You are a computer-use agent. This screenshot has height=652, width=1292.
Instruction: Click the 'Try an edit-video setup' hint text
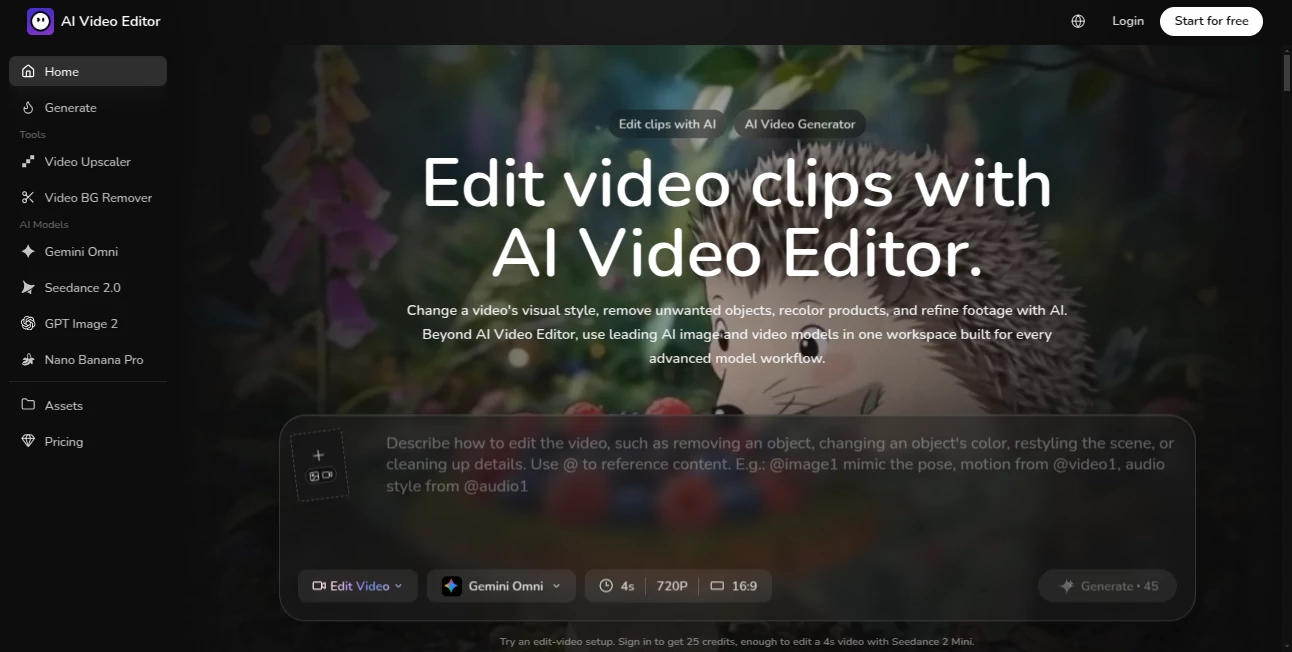pos(737,641)
